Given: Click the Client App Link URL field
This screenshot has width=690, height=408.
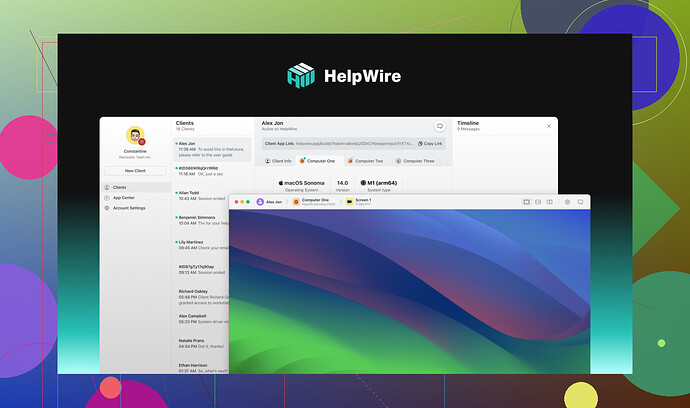Looking at the screenshot, I should point(354,143).
